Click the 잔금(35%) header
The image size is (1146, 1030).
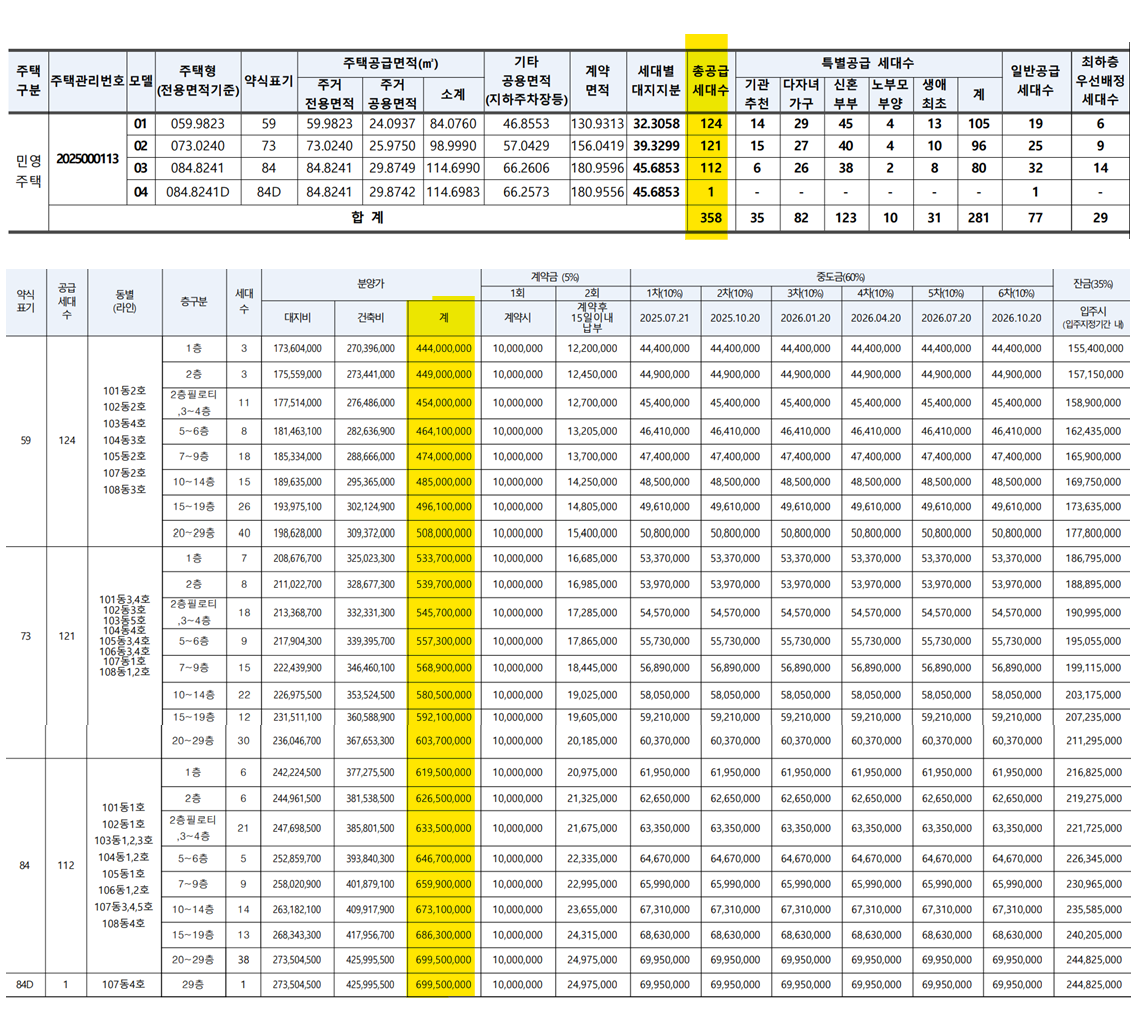click(x=1093, y=284)
